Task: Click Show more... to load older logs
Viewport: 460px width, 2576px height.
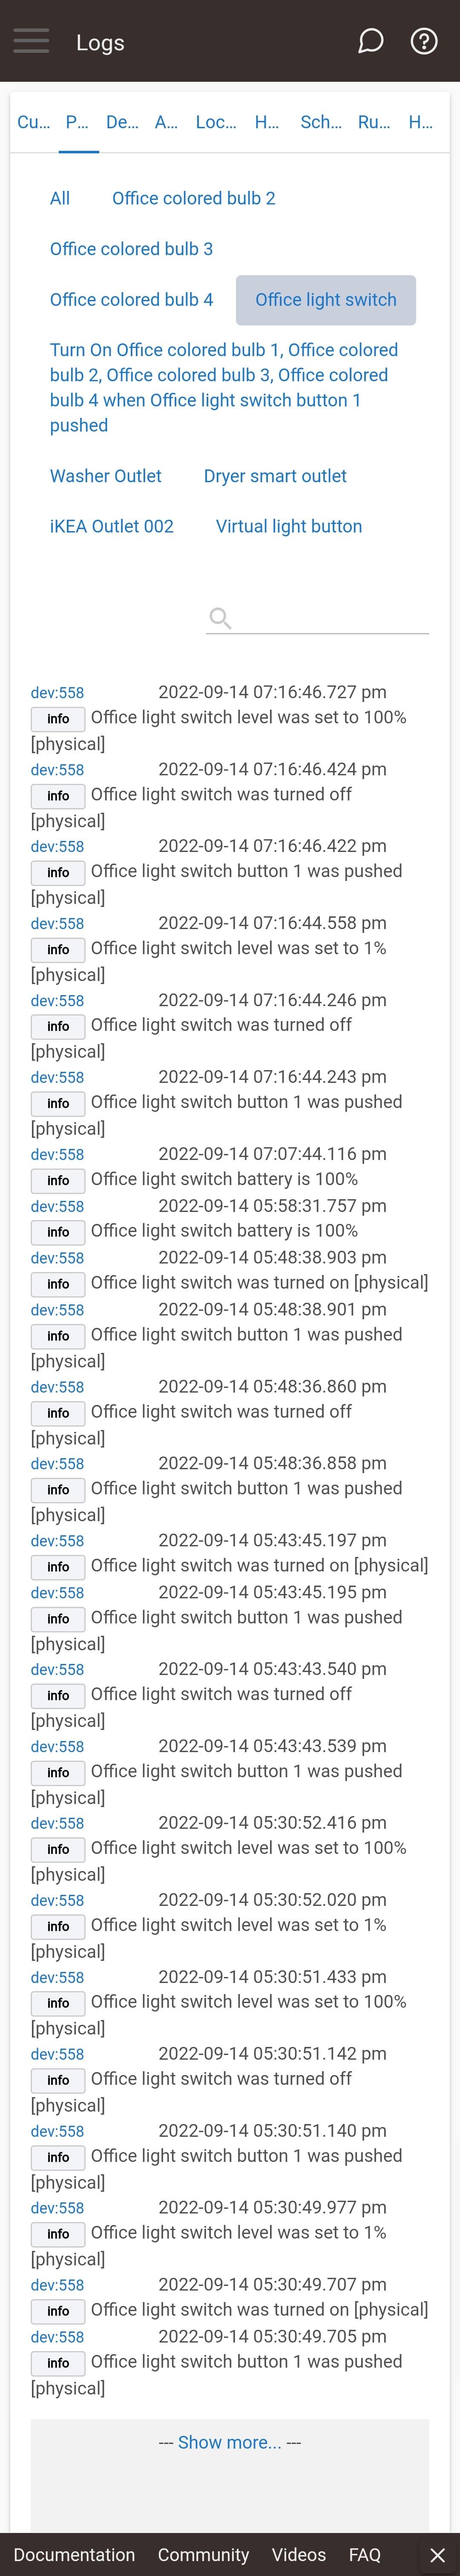Action: point(229,2442)
